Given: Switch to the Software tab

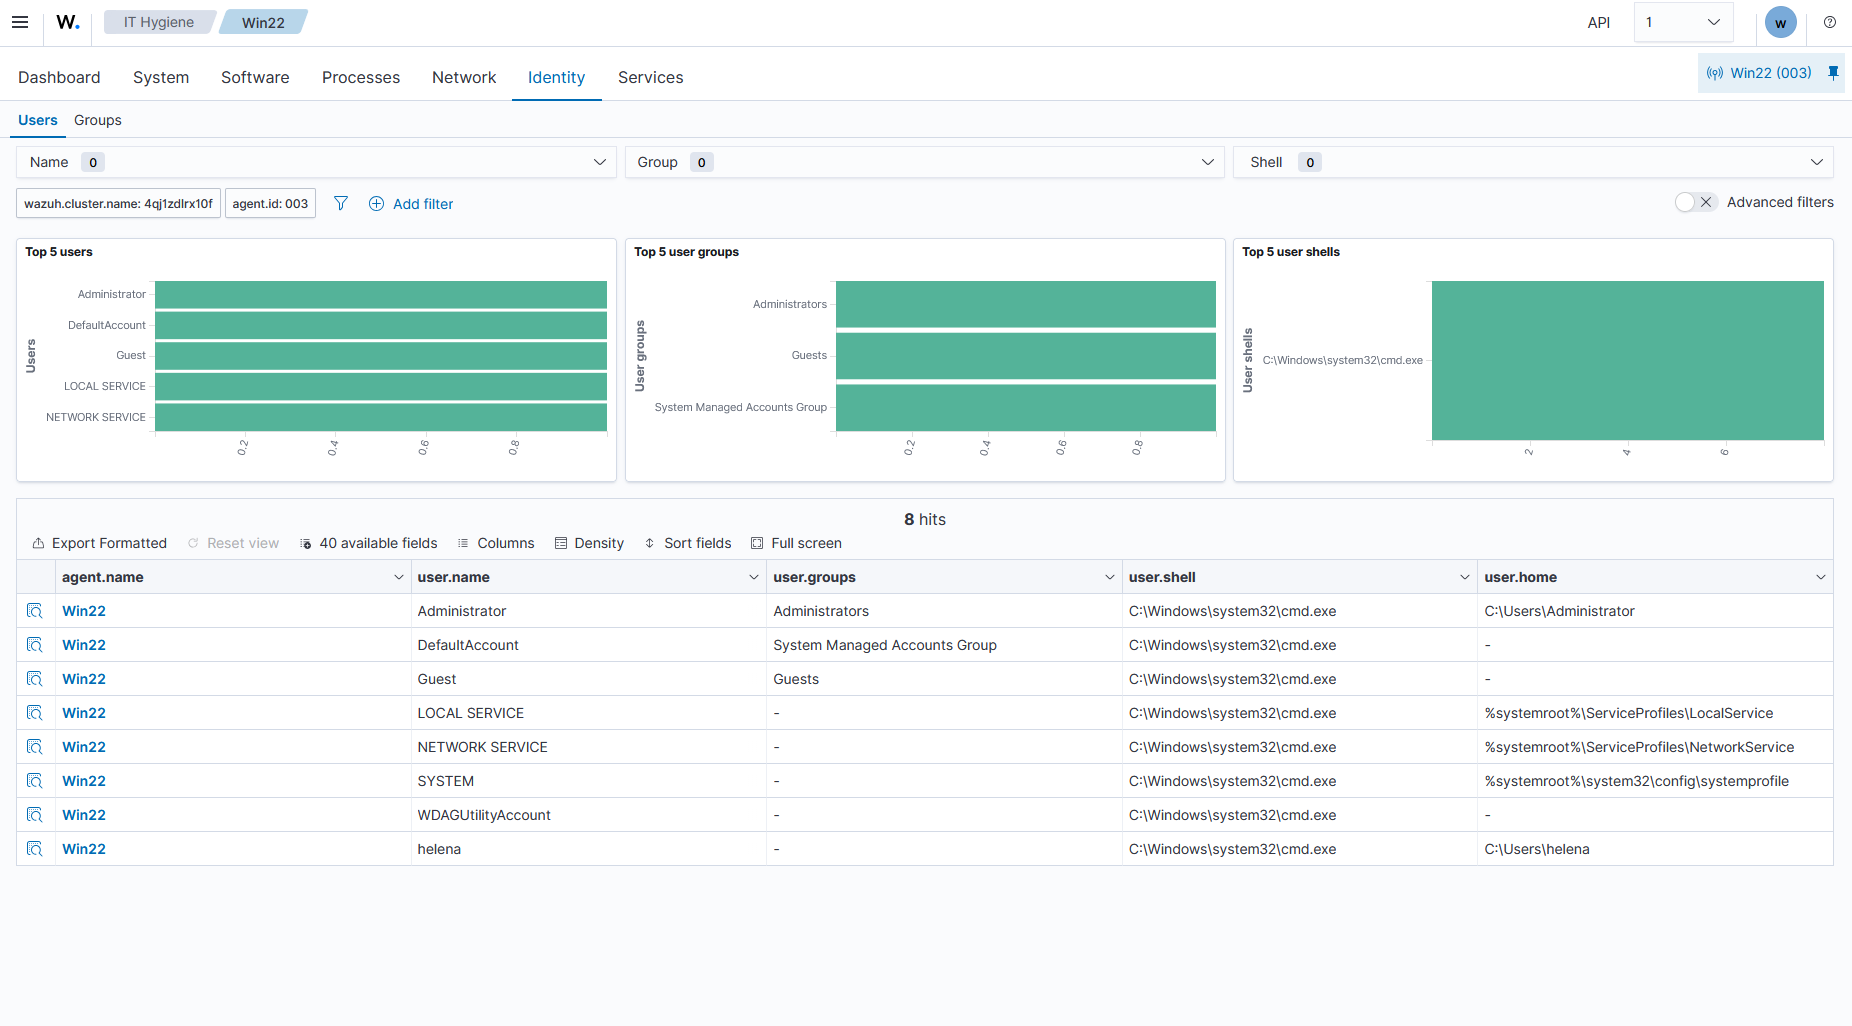Looking at the screenshot, I should 255,77.
